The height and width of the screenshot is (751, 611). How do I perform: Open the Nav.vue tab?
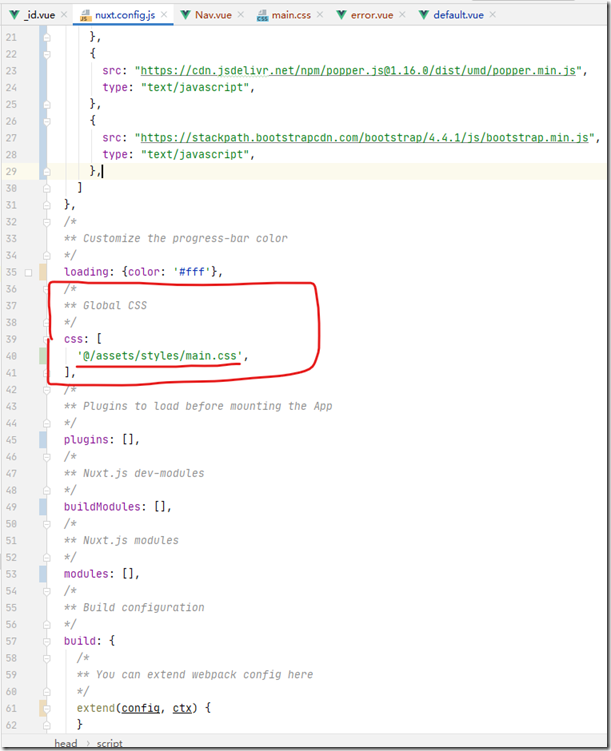[213, 15]
